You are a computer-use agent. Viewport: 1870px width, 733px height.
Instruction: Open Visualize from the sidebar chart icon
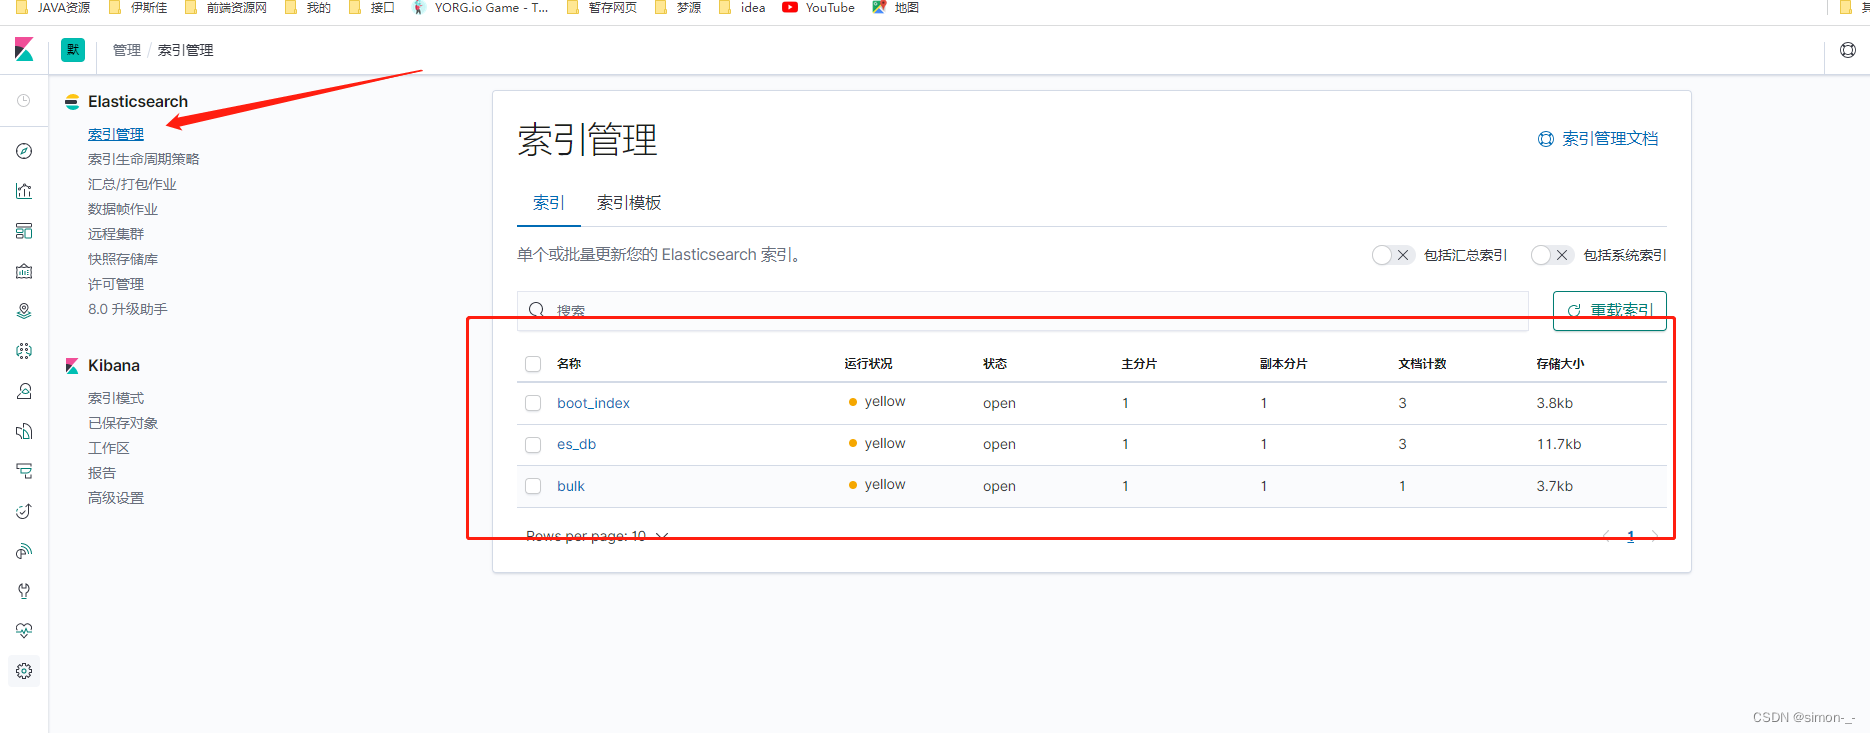[x=24, y=191]
